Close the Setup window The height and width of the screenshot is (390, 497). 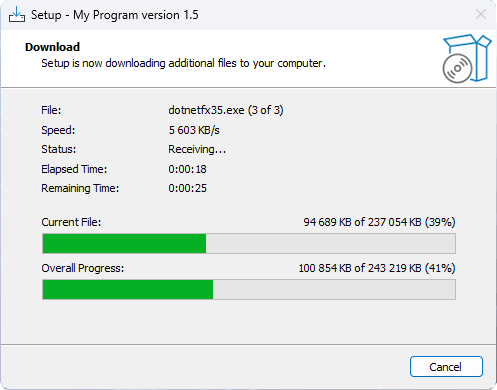pyautogui.click(x=481, y=15)
